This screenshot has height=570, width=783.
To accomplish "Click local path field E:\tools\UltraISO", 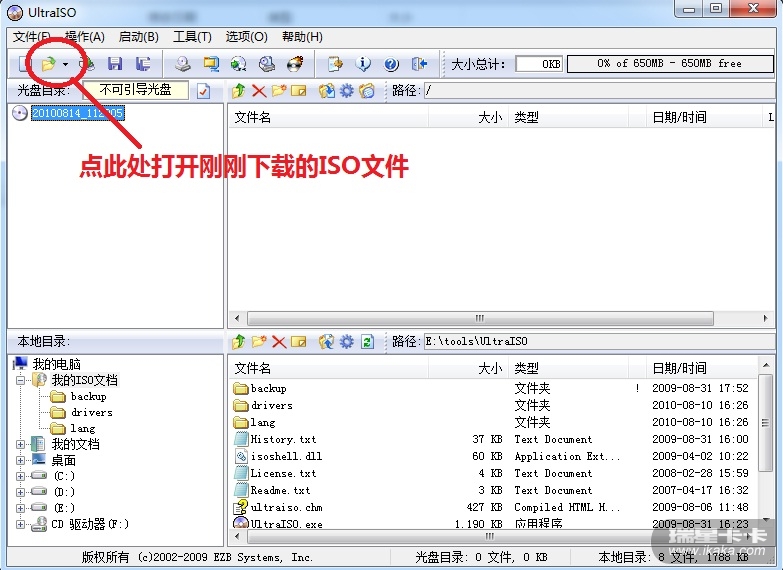I will click(599, 342).
